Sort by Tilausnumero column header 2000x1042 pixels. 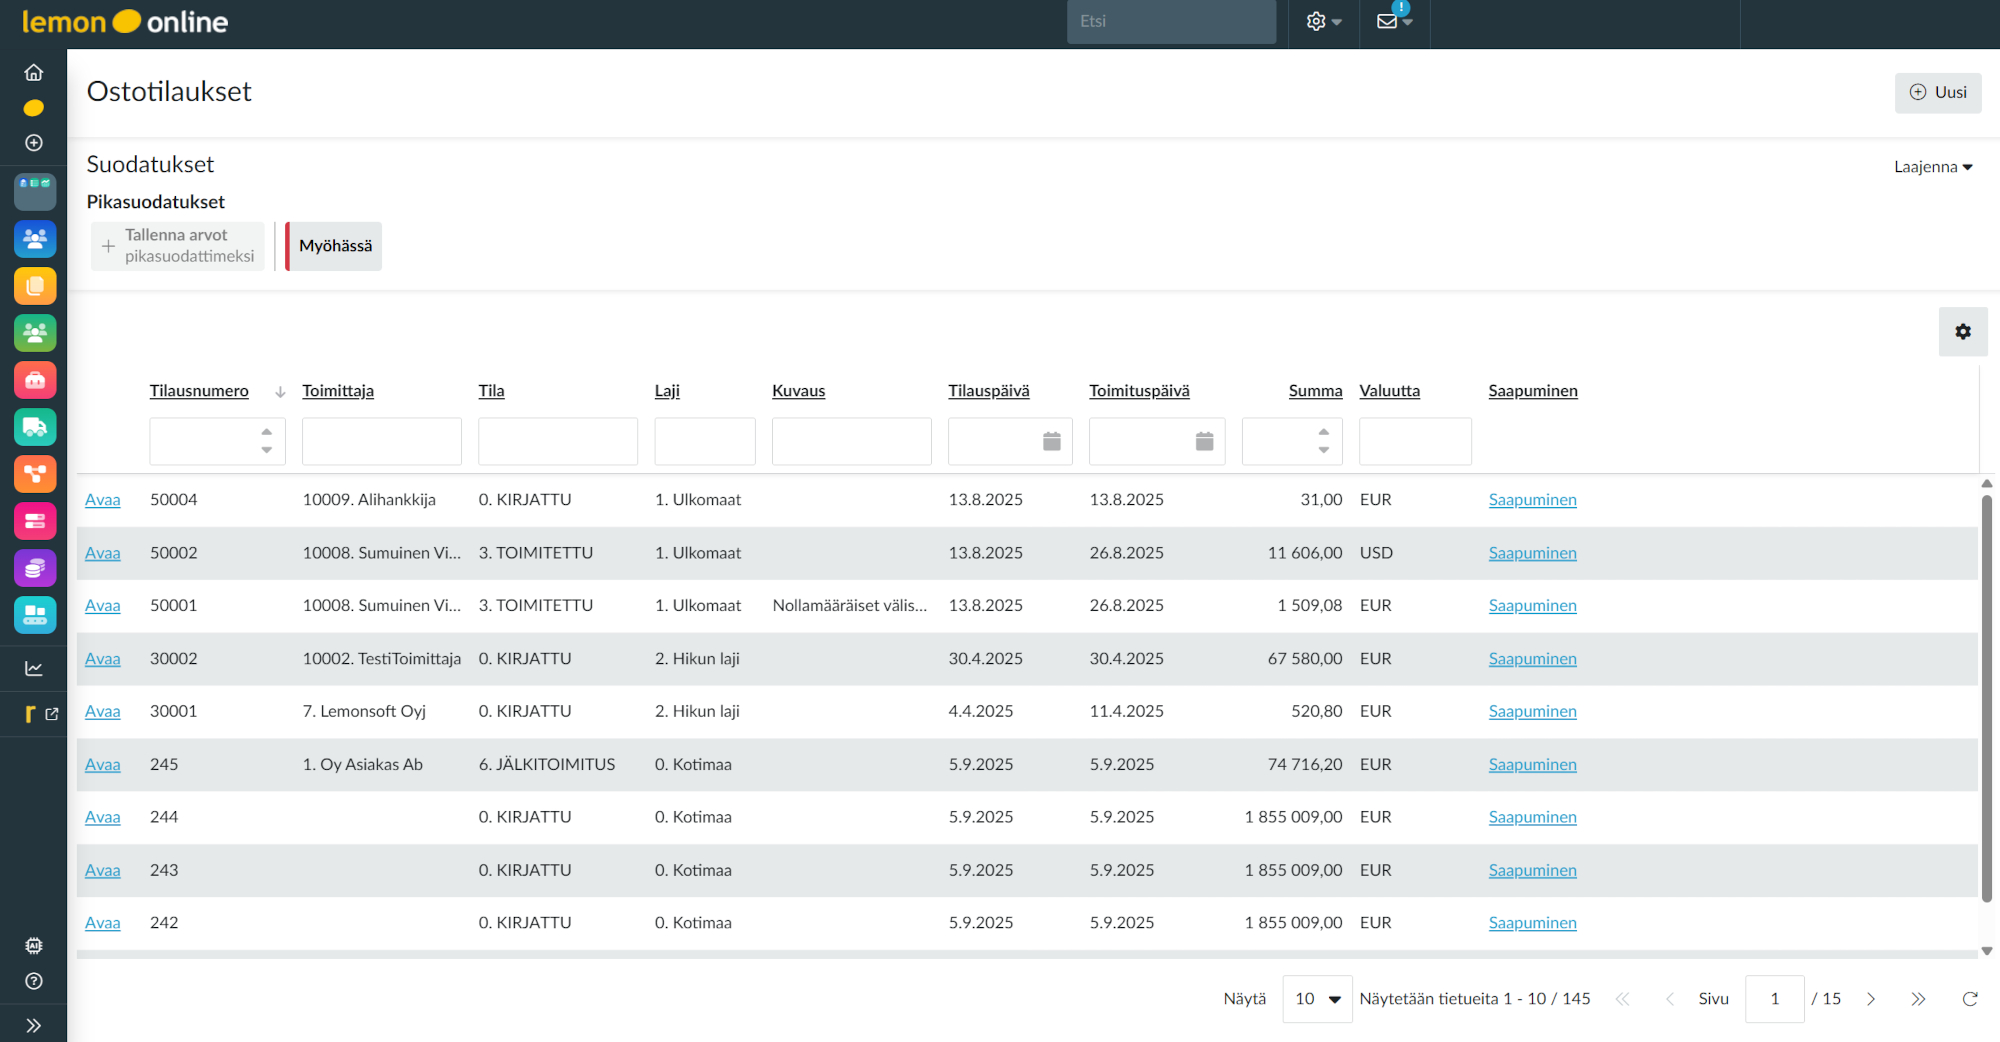(x=199, y=391)
